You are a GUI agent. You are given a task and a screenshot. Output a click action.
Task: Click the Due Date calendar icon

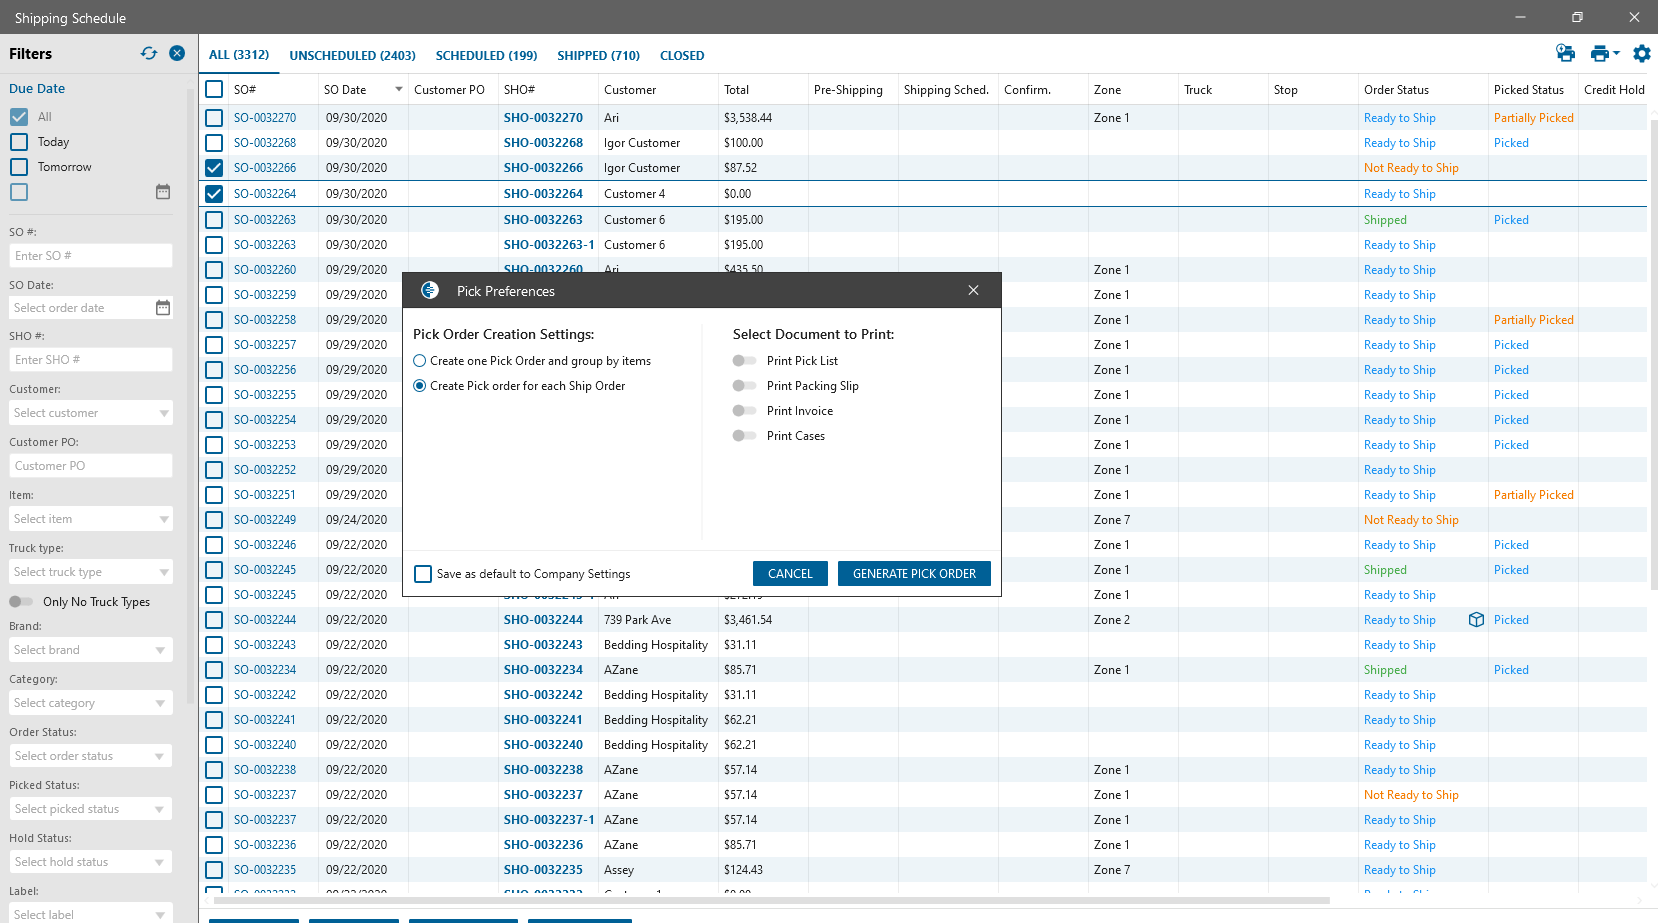163,192
